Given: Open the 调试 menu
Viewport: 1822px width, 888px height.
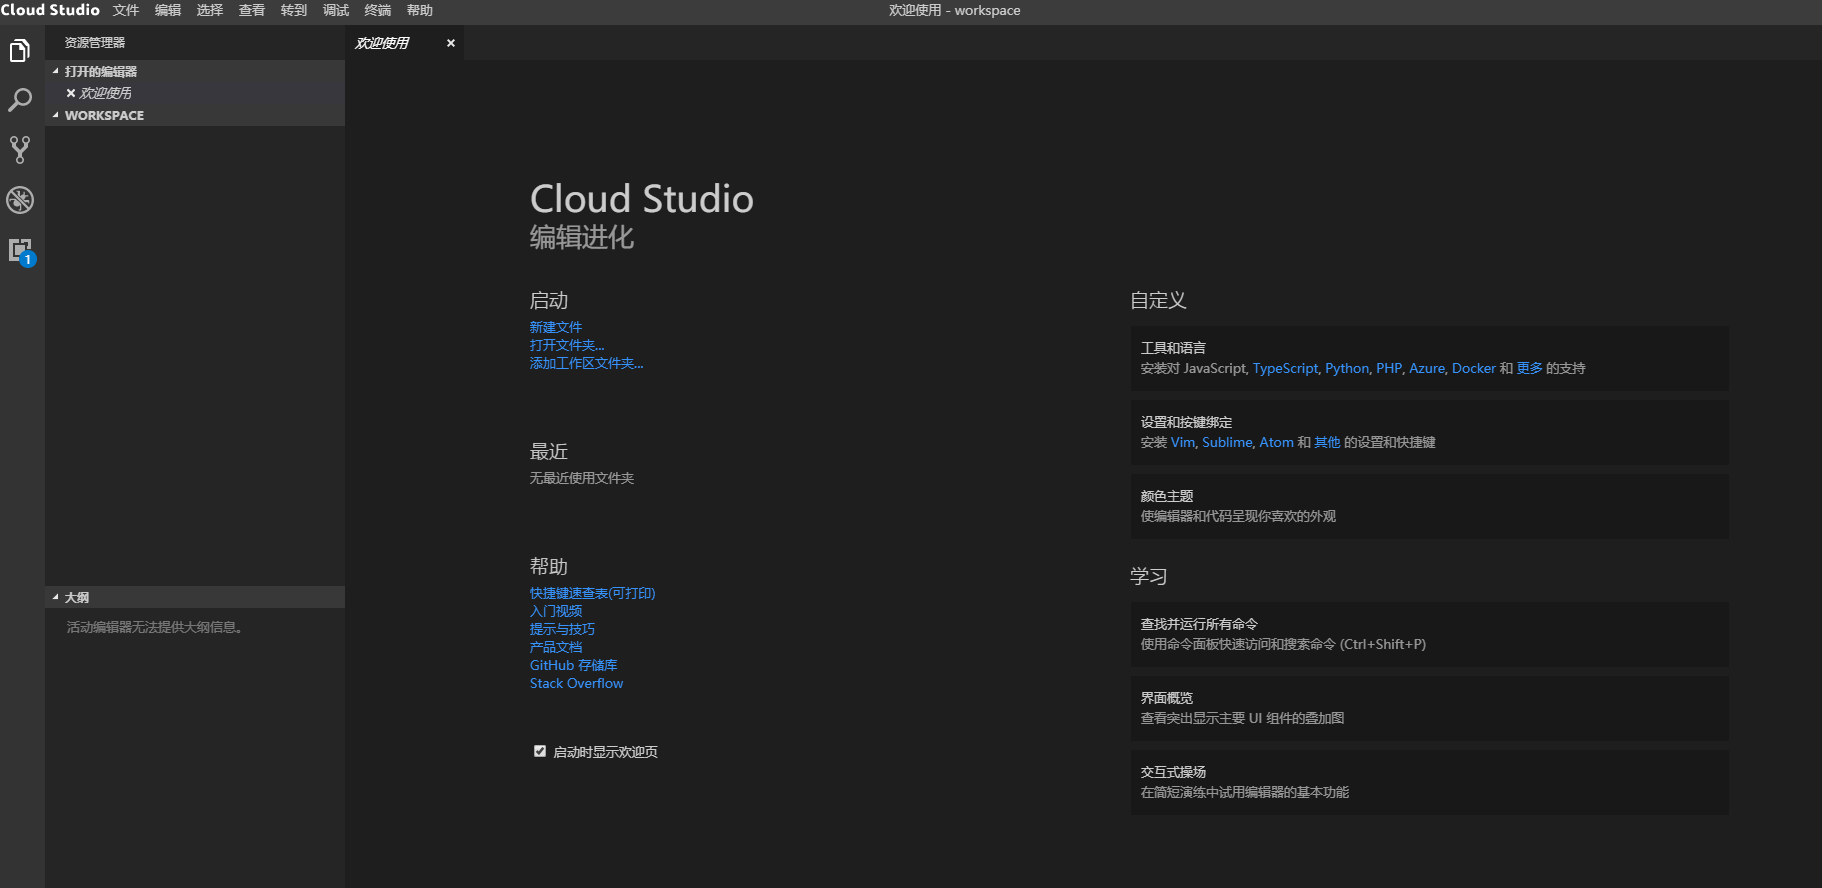Looking at the screenshot, I should pos(336,10).
